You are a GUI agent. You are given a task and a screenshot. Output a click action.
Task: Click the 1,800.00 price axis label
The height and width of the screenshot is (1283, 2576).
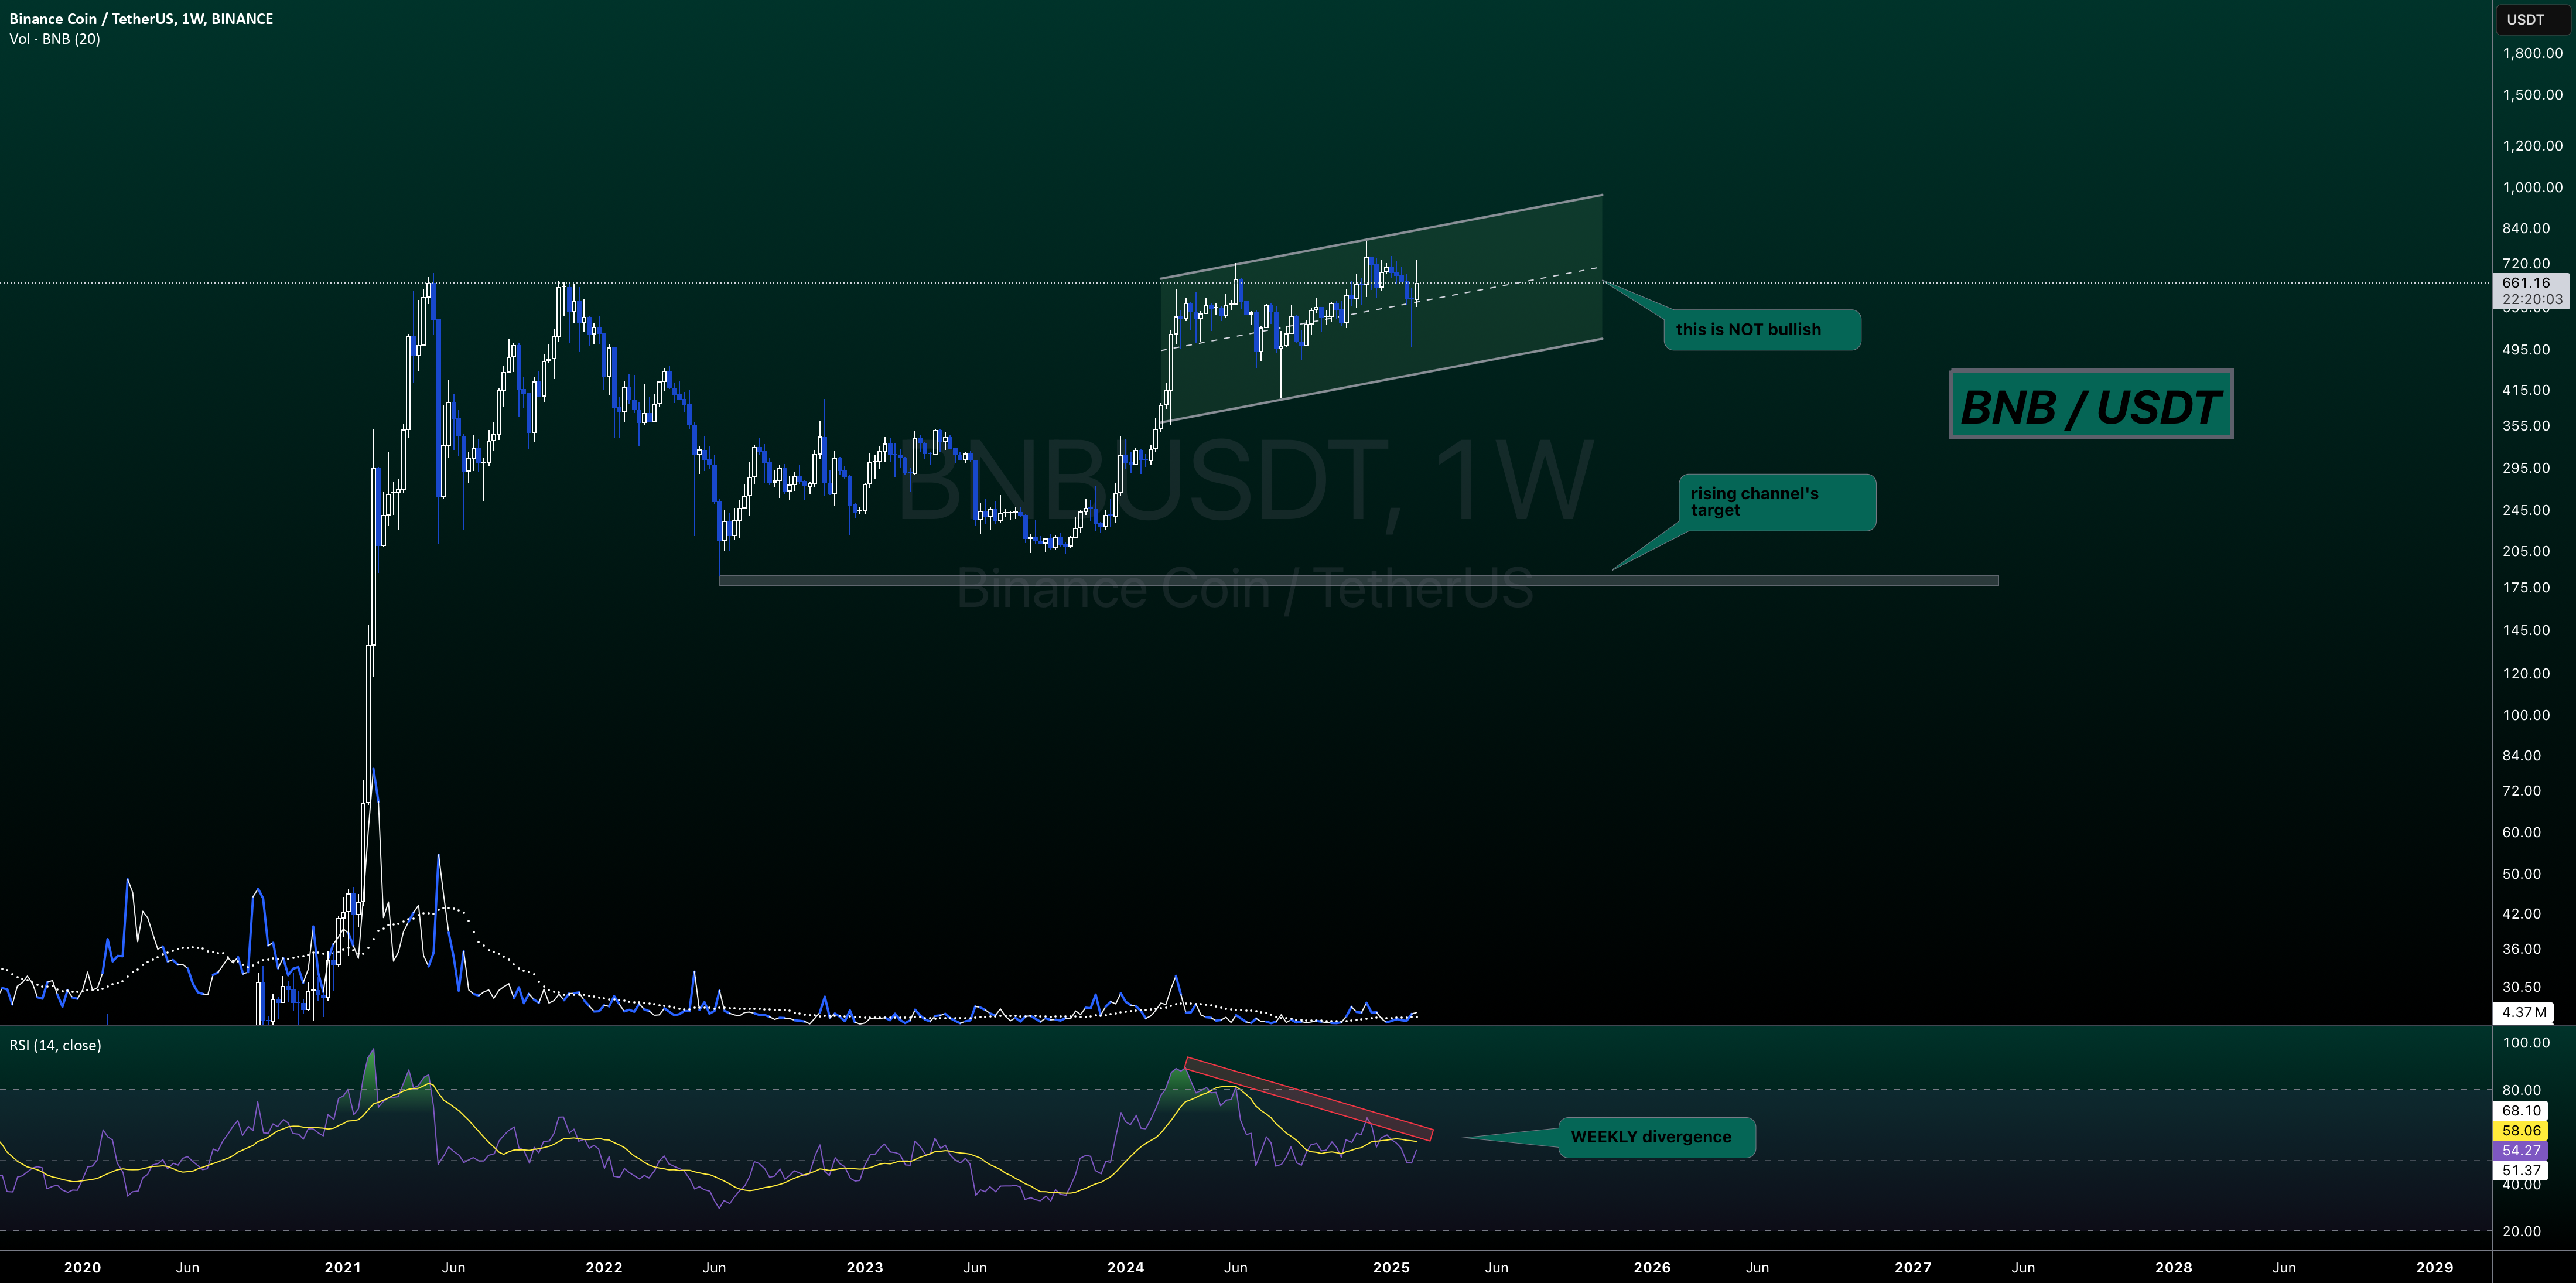pos(2532,53)
